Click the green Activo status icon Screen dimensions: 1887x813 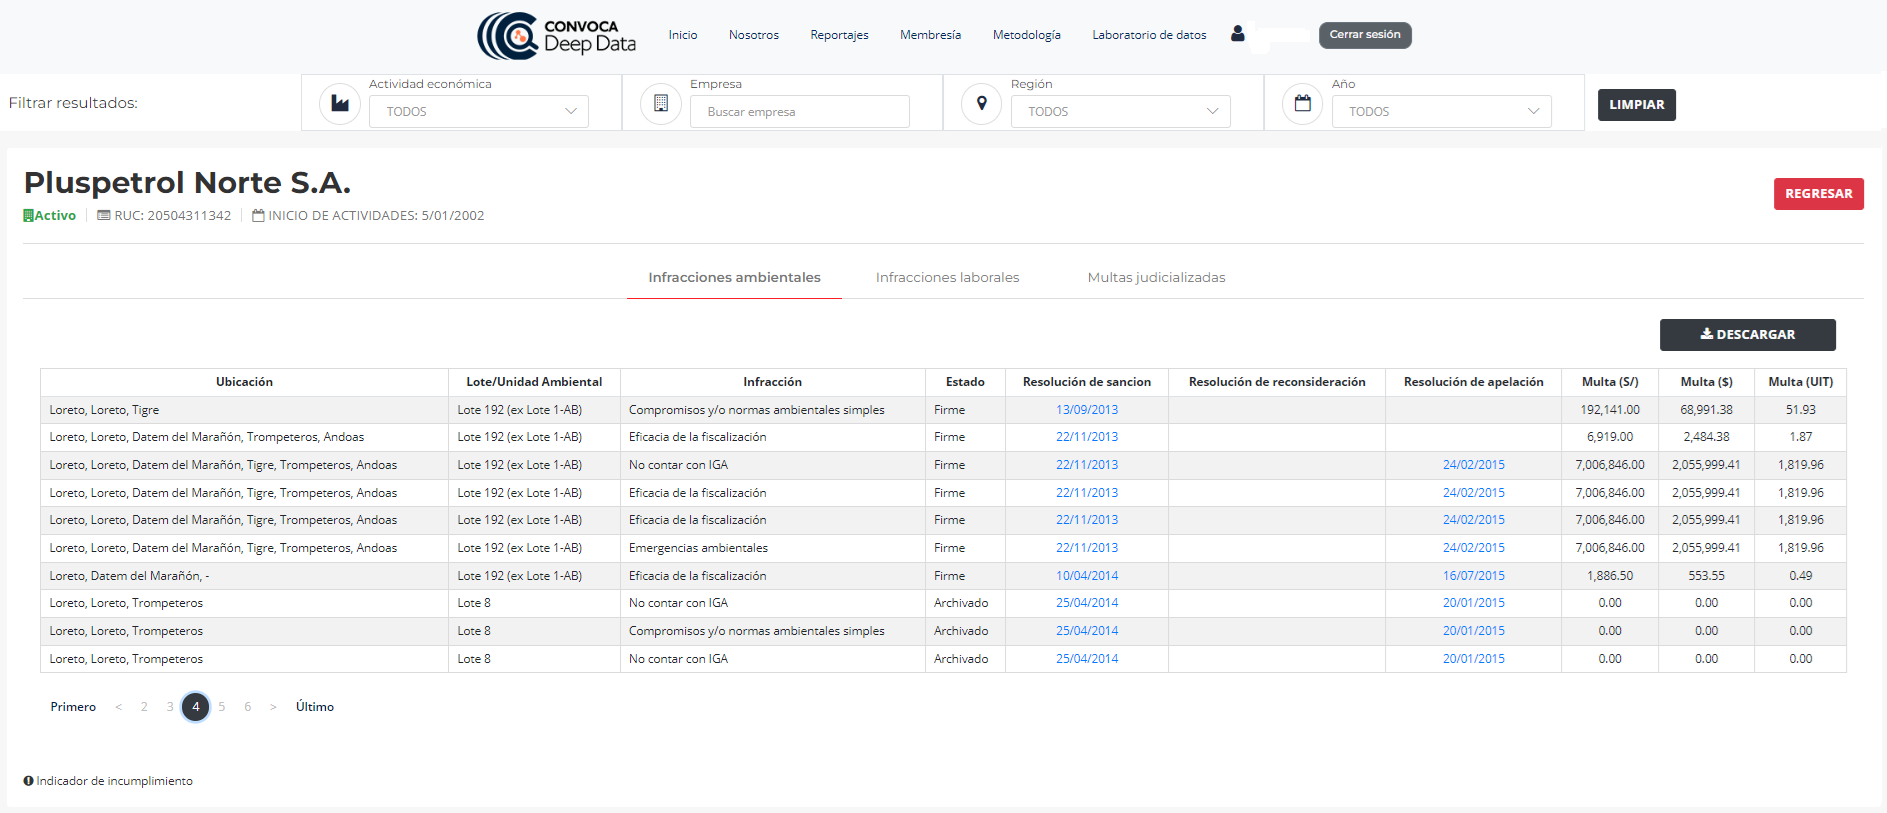[29, 215]
